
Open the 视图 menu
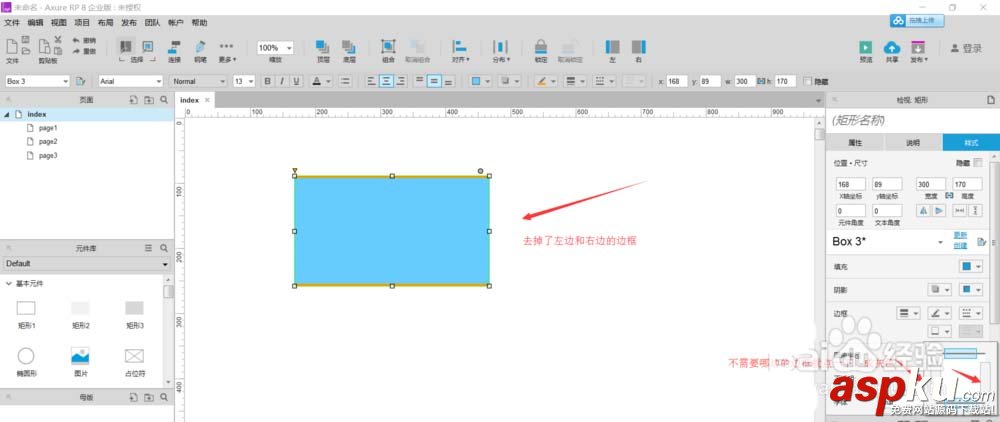pos(59,23)
